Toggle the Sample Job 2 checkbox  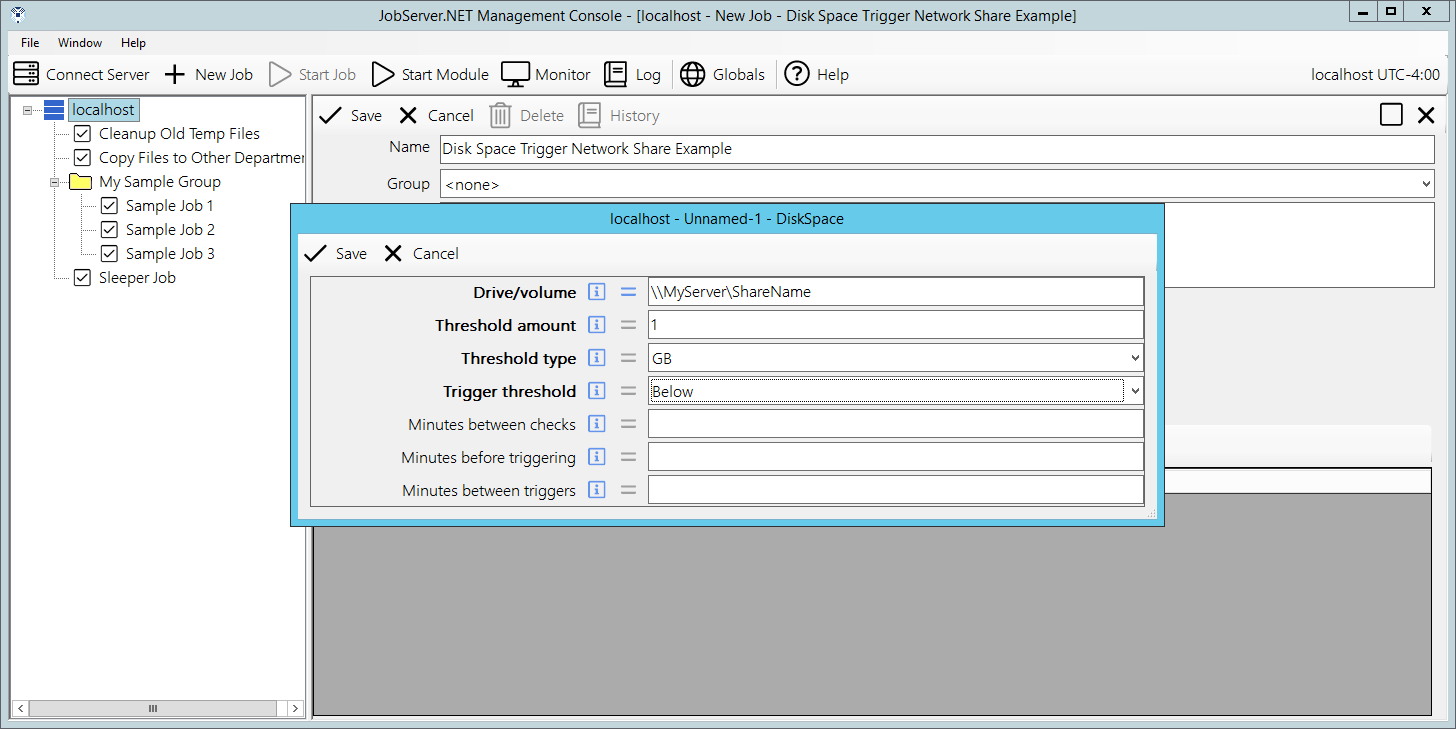click(x=110, y=230)
